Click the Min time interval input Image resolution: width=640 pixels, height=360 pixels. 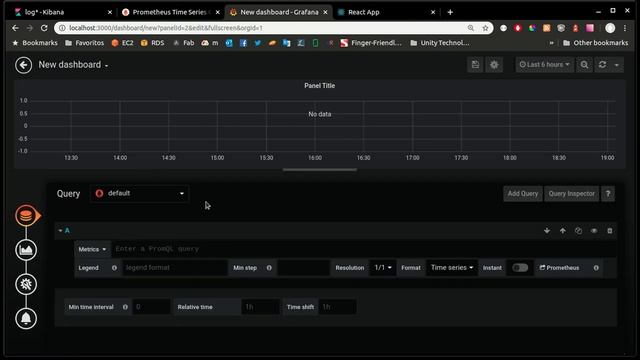[x=151, y=307]
